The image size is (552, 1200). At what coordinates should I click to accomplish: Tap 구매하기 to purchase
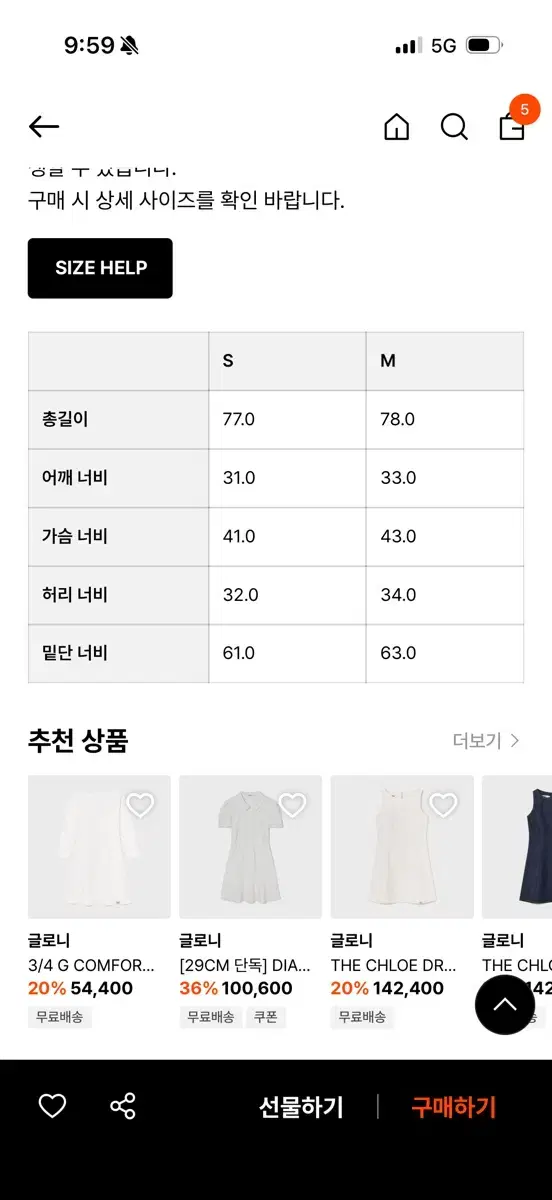(x=454, y=1107)
